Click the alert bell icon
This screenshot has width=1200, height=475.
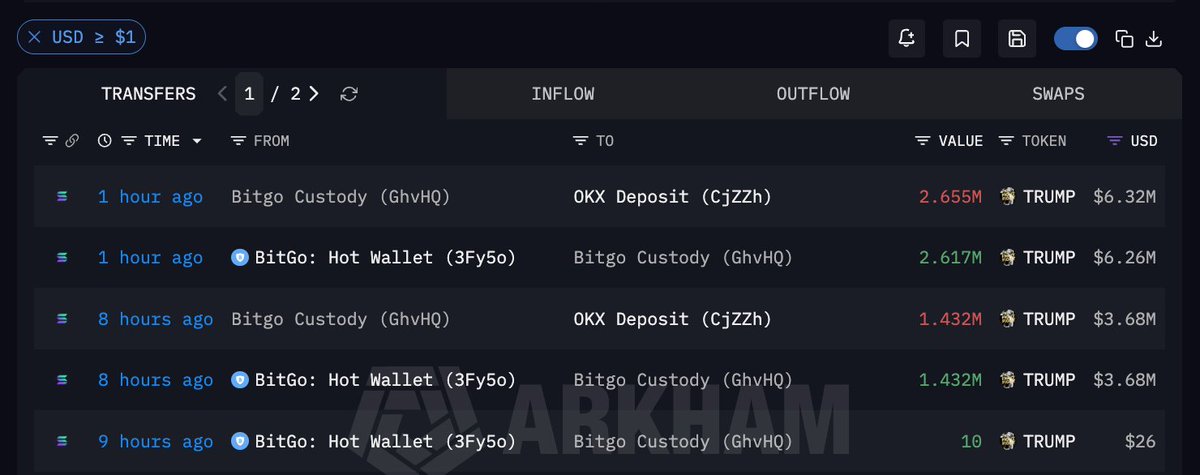pos(907,39)
